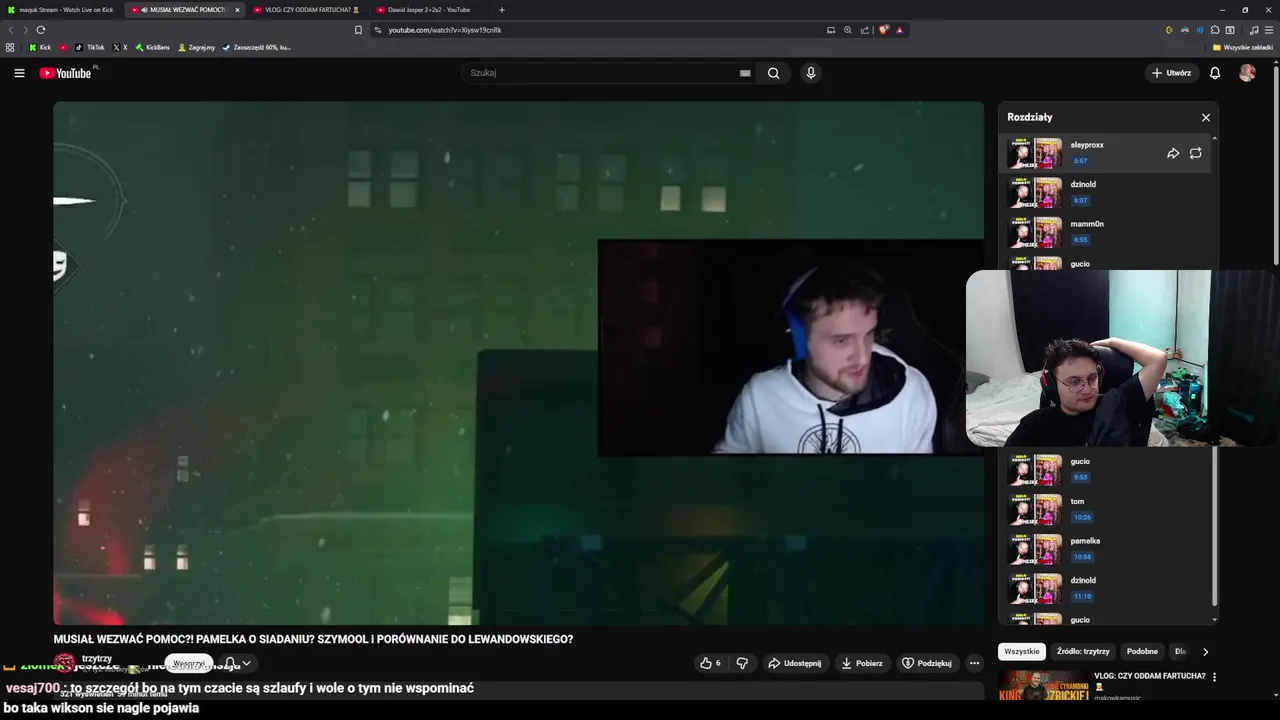Click the Podziękuj thanks button
The image size is (1280, 720).
pyautogui.click(x=927, y=663)
